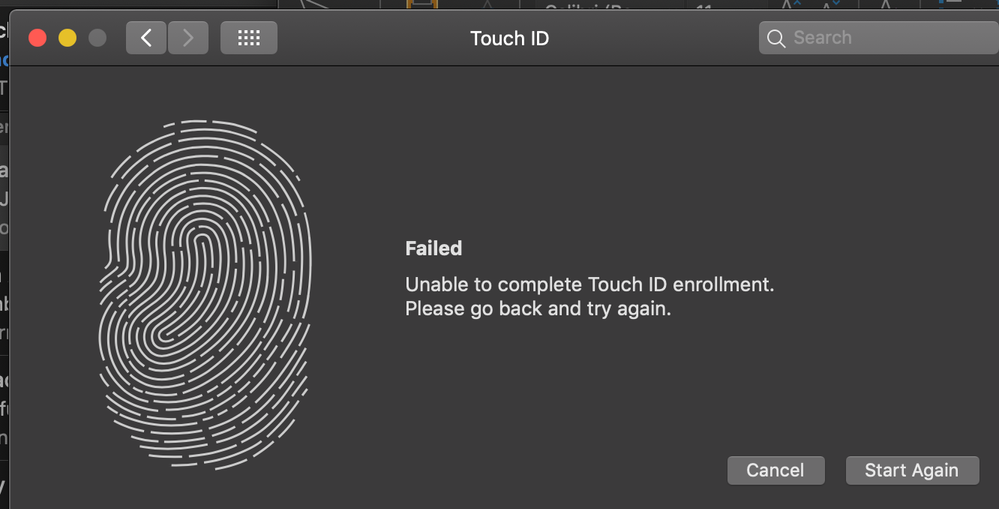Click the Failed heading text
The height and width of the screenshot is (509, 999).
click(x=433, y=248)
